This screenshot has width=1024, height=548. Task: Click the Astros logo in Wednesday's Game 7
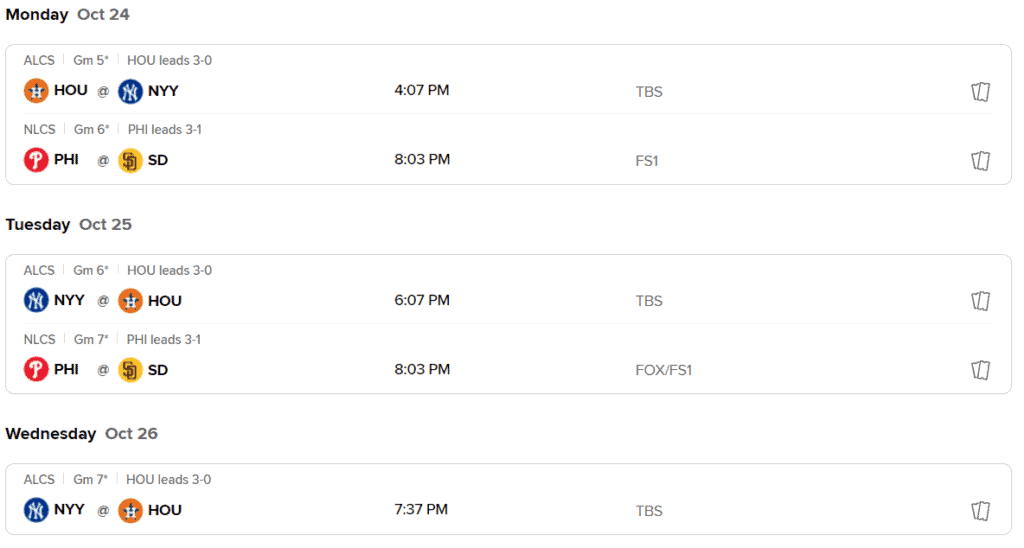tap(130, 511)
